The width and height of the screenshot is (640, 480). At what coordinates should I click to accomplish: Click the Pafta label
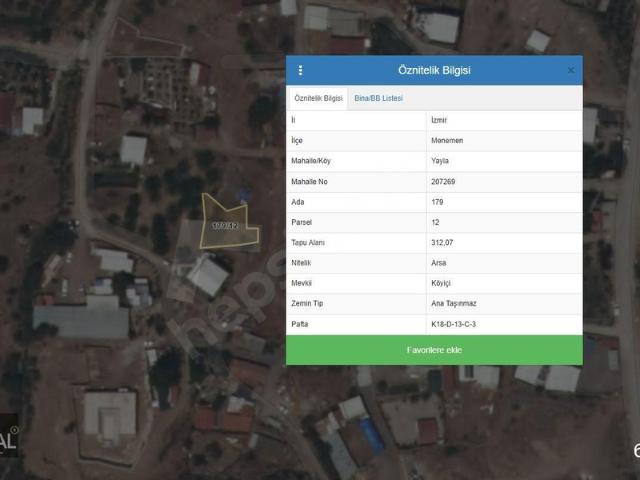[x=300, y=324]
